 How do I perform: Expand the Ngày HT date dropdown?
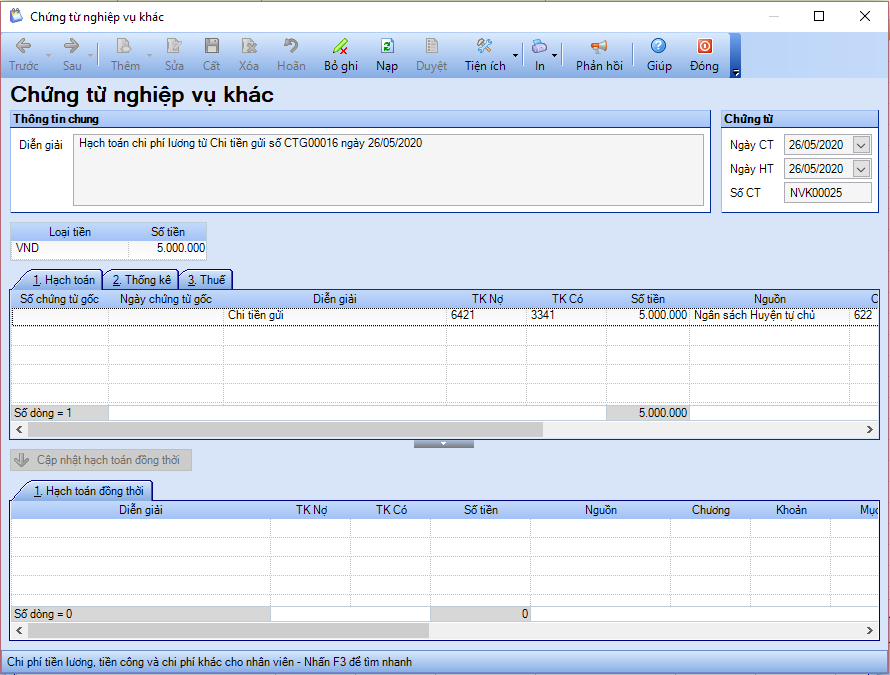(861, 169)
